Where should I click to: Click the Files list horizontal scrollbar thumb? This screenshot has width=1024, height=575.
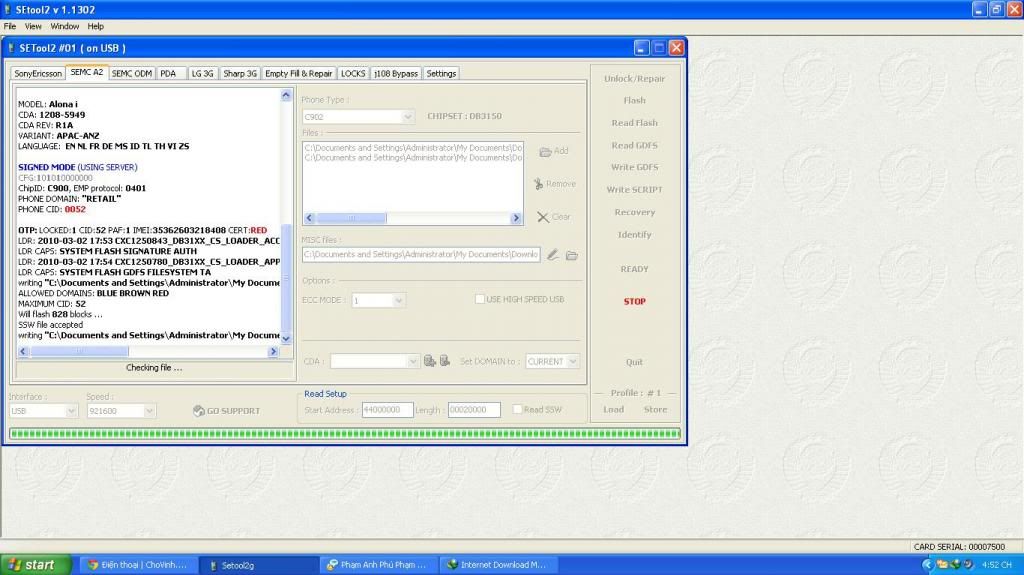[x=351, y=218]
